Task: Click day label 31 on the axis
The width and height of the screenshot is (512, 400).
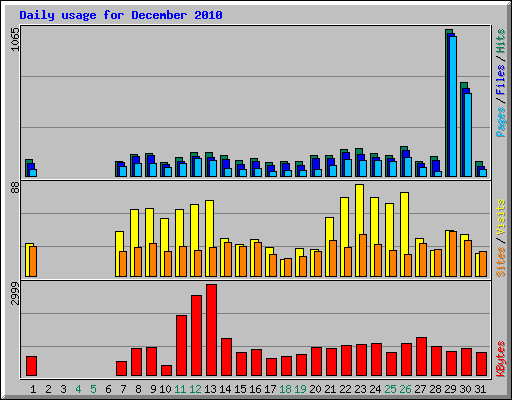Action: coord(480,389)
